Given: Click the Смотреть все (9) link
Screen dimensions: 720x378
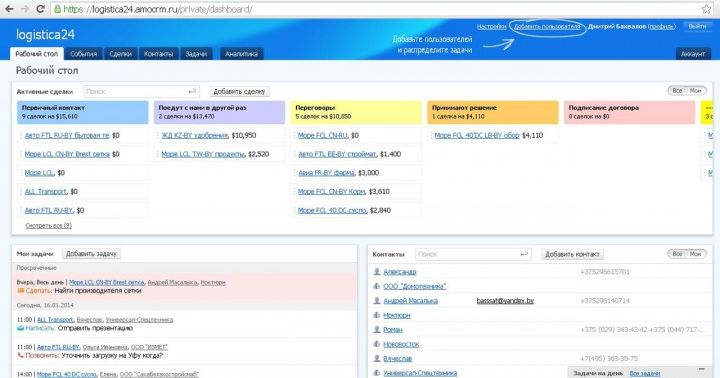Looking at the screenshot, I should (x=49, y=226).
